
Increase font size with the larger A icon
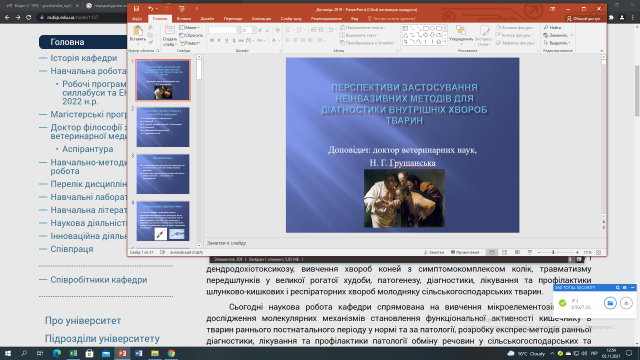[260, 30]
